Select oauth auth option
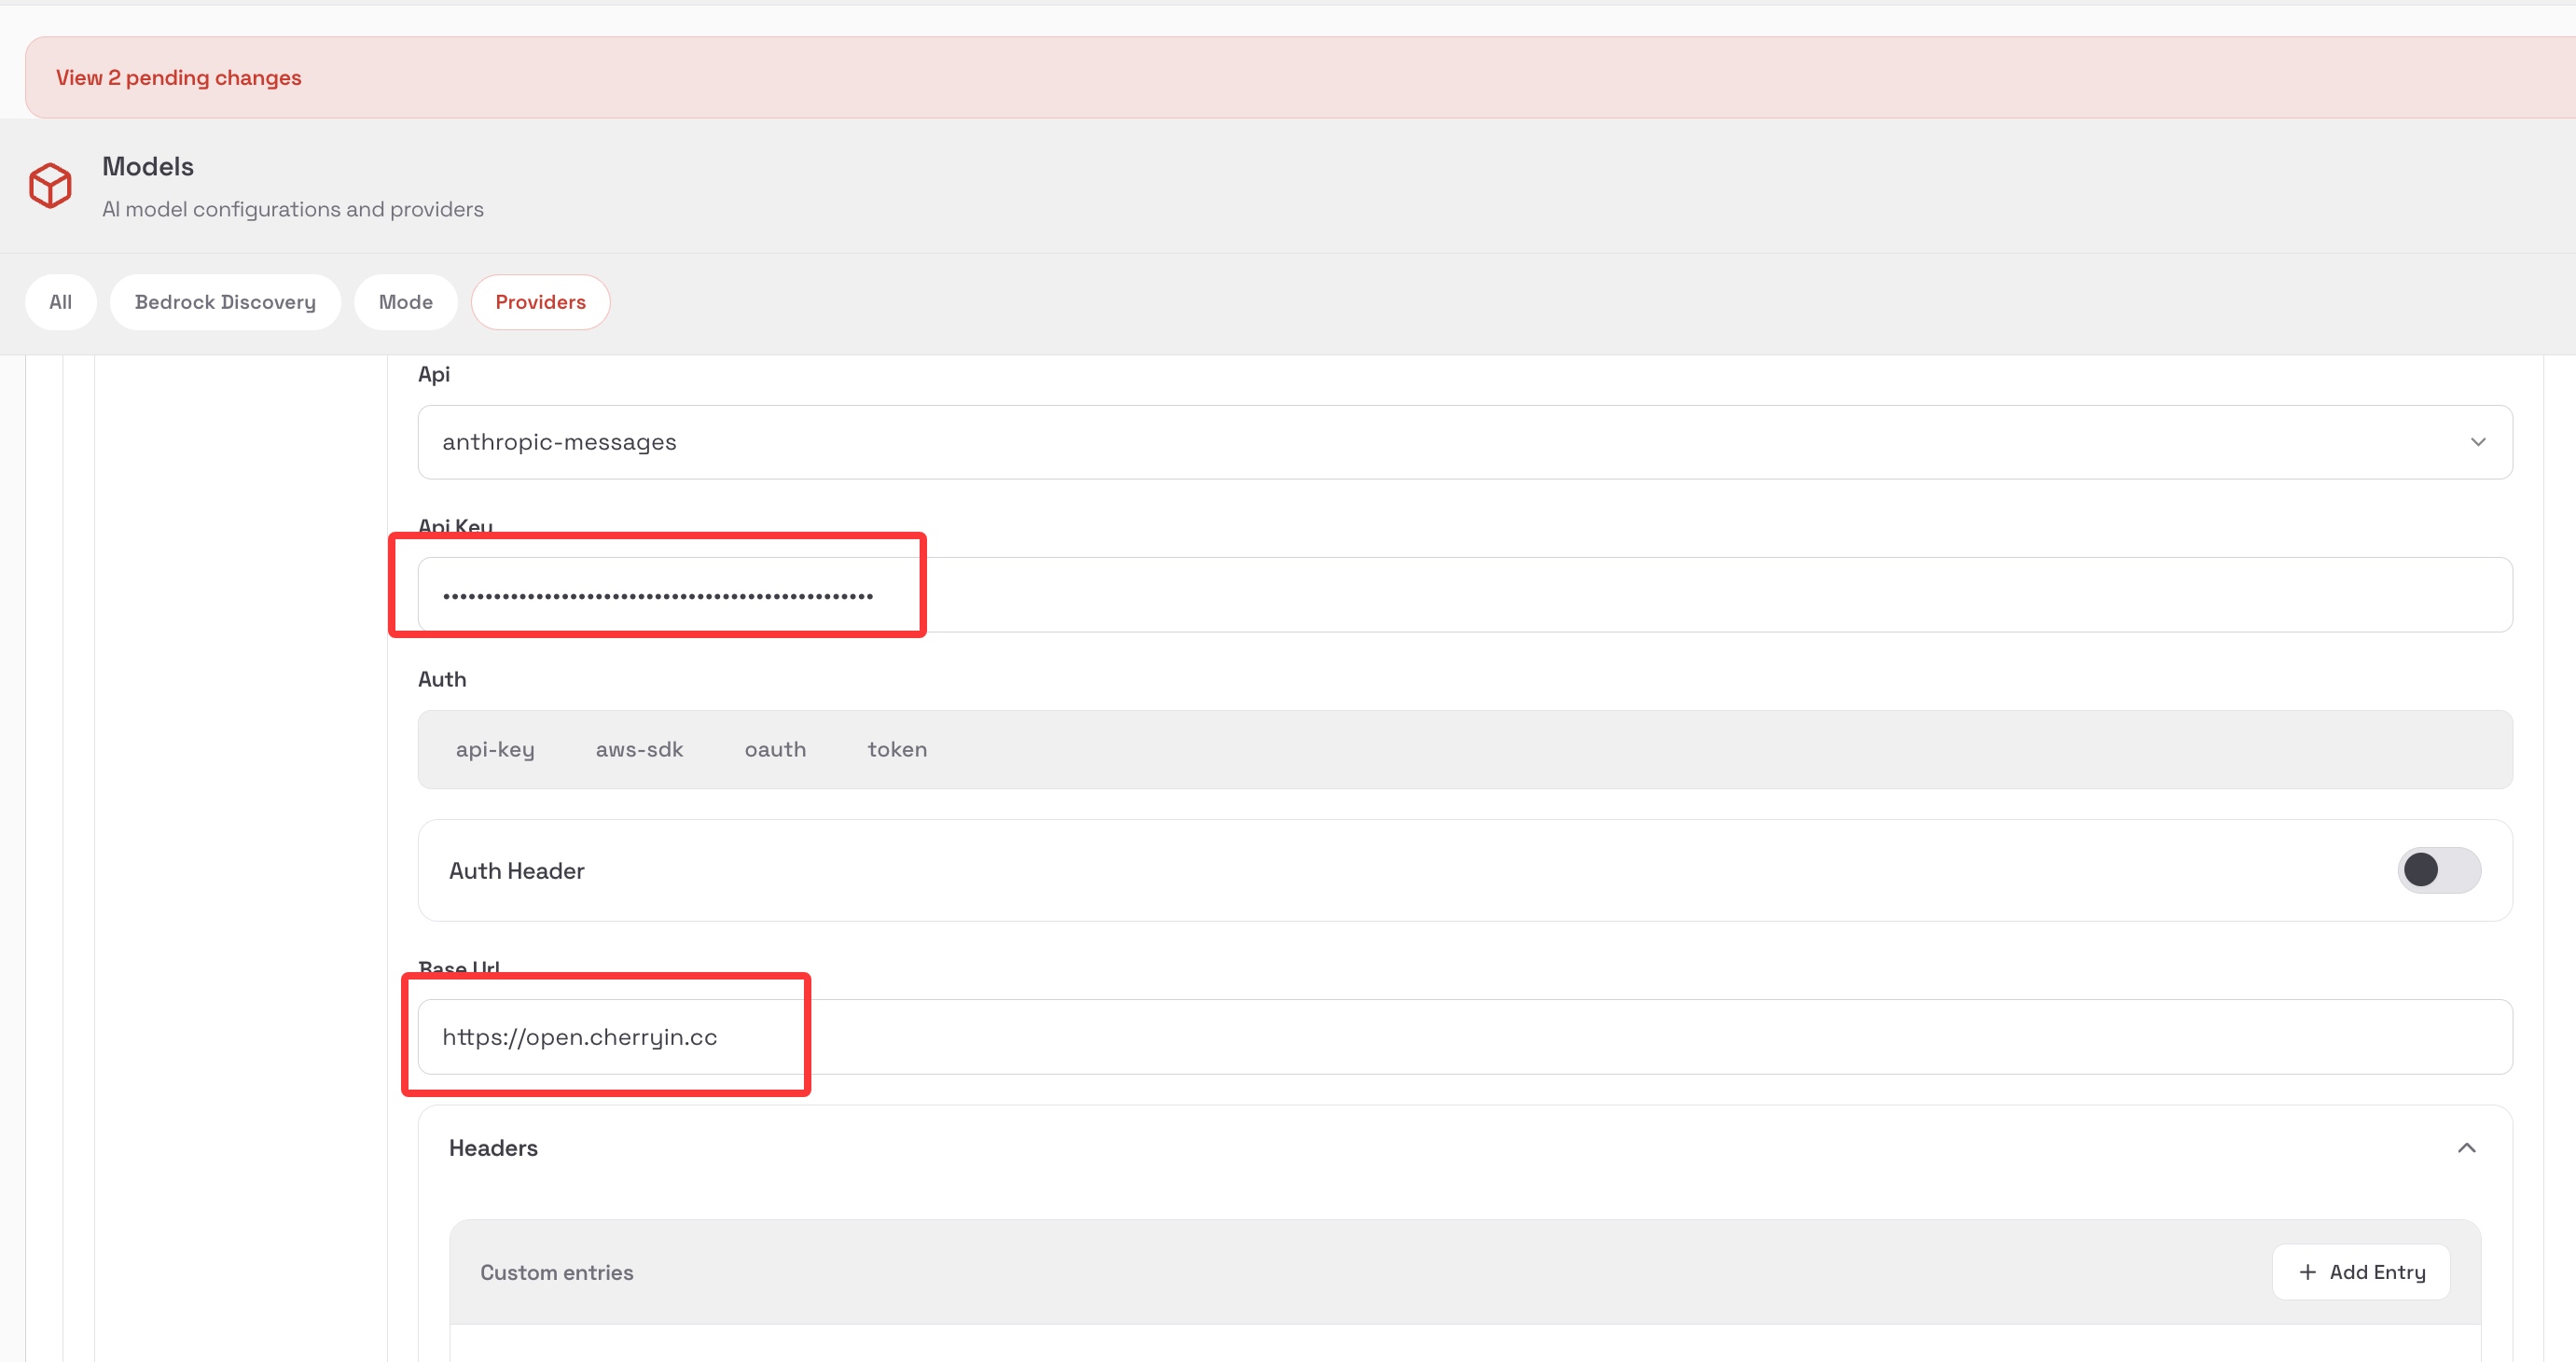Image resolution: width=2576 pixels, height=1362 pixels. tap(775, 750)
